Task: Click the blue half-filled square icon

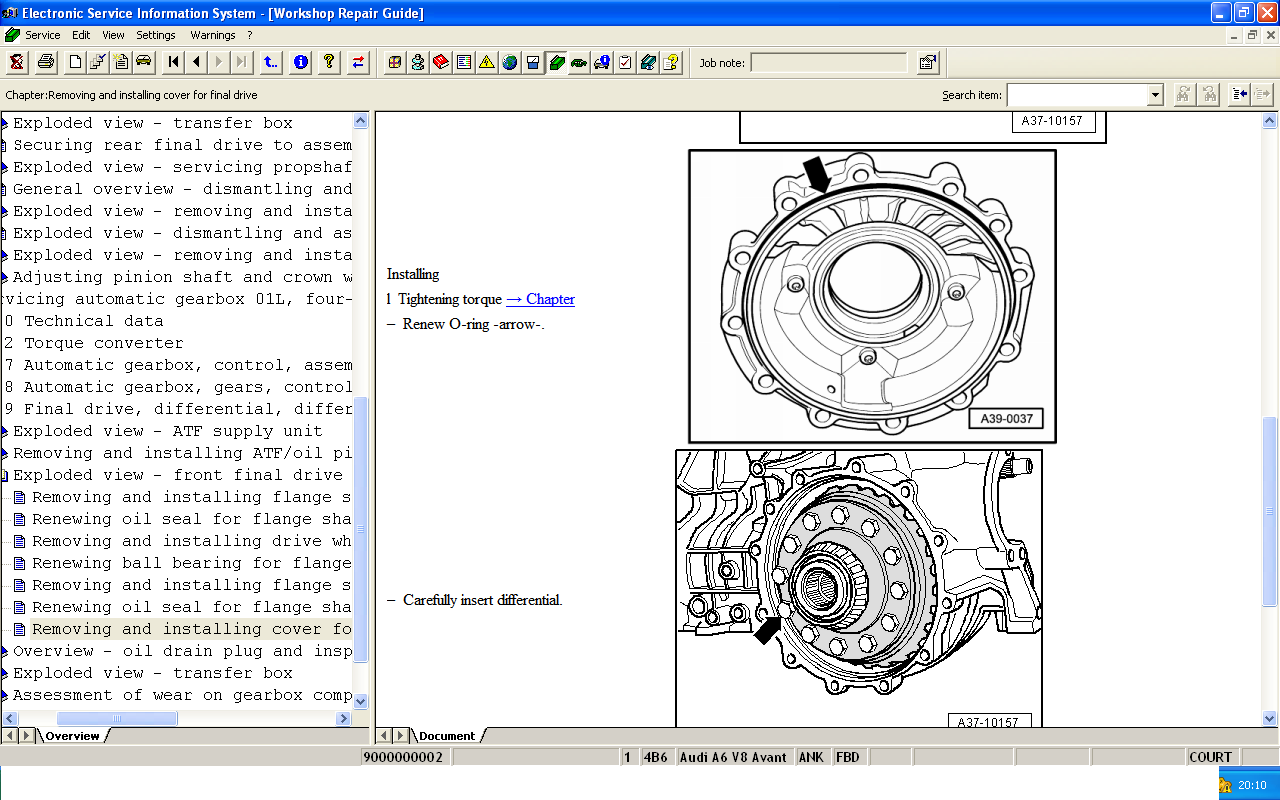Action: click(x=533, y=63)
